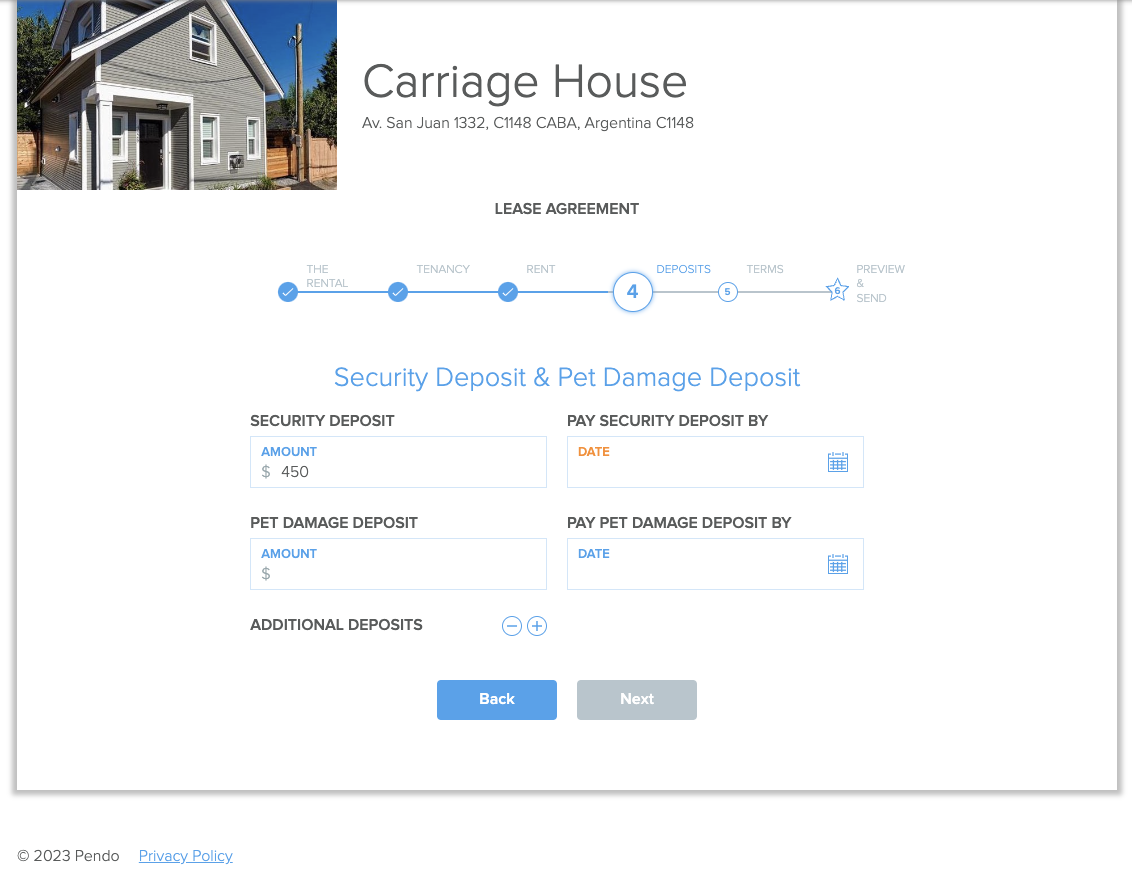
Task: Focus the pet damage deposit amount field
Action: (x=399, y=564)
